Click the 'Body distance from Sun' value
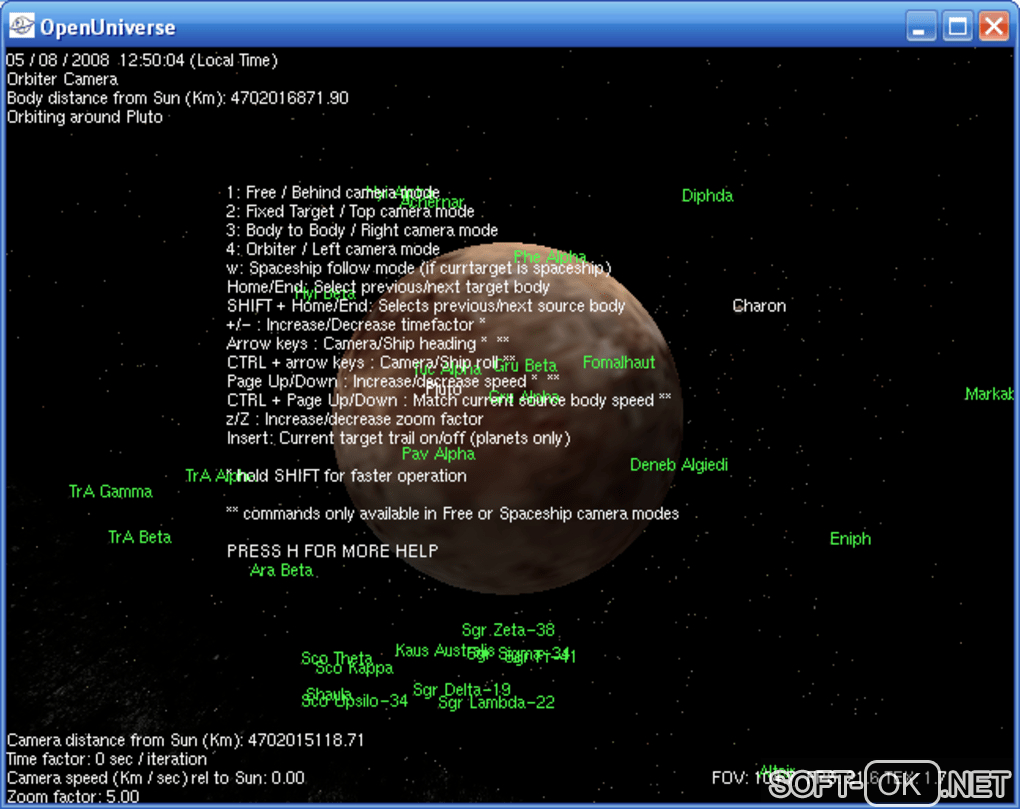Viewport: 1020px width, 809px height. 289,98
